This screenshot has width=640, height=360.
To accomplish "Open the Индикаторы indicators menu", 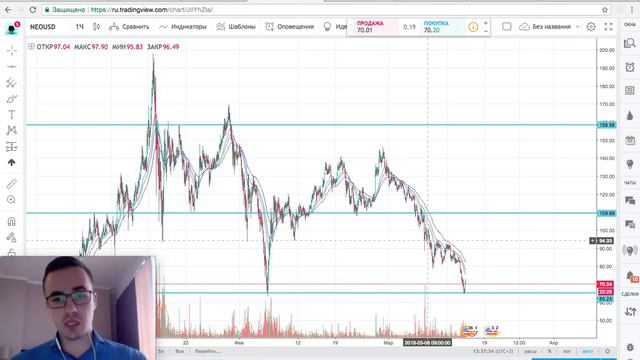I will click(x=183, y=27).
